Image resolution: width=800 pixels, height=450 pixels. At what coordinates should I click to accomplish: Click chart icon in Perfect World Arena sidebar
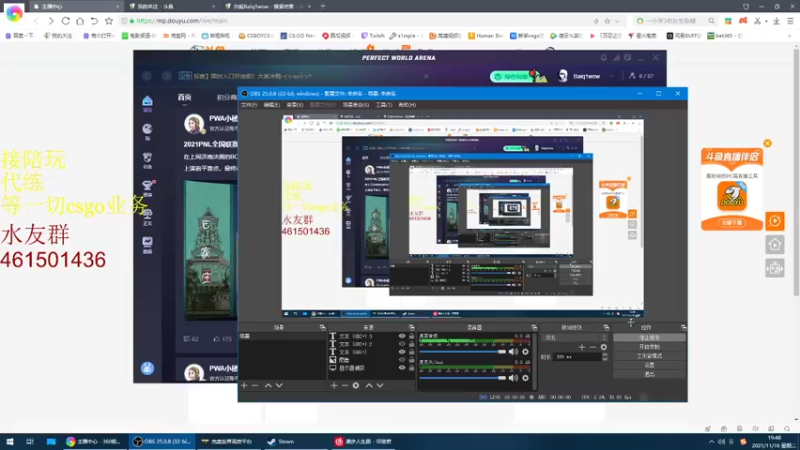coord(147,244)
